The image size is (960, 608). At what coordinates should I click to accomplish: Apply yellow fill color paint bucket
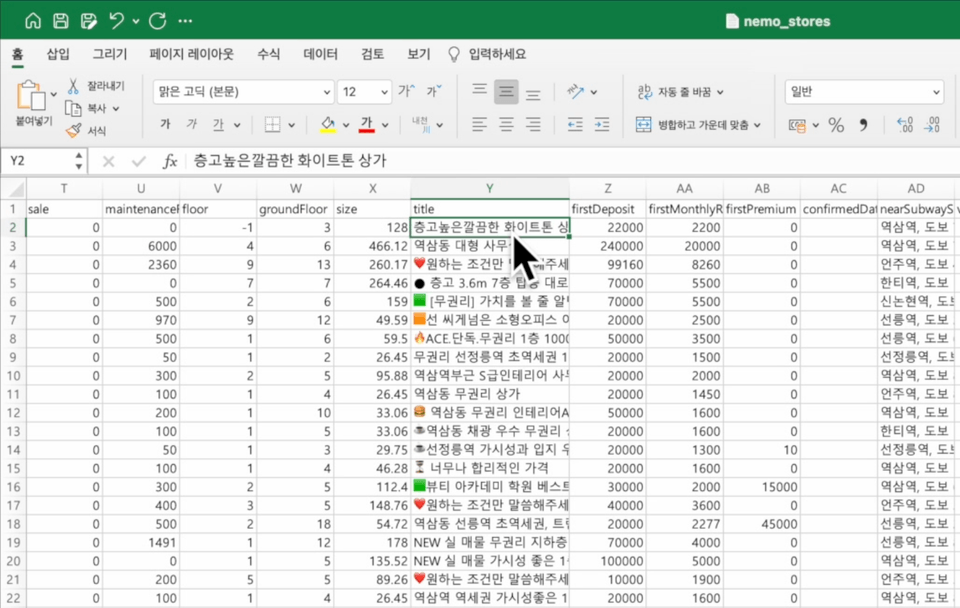[327, 125]
